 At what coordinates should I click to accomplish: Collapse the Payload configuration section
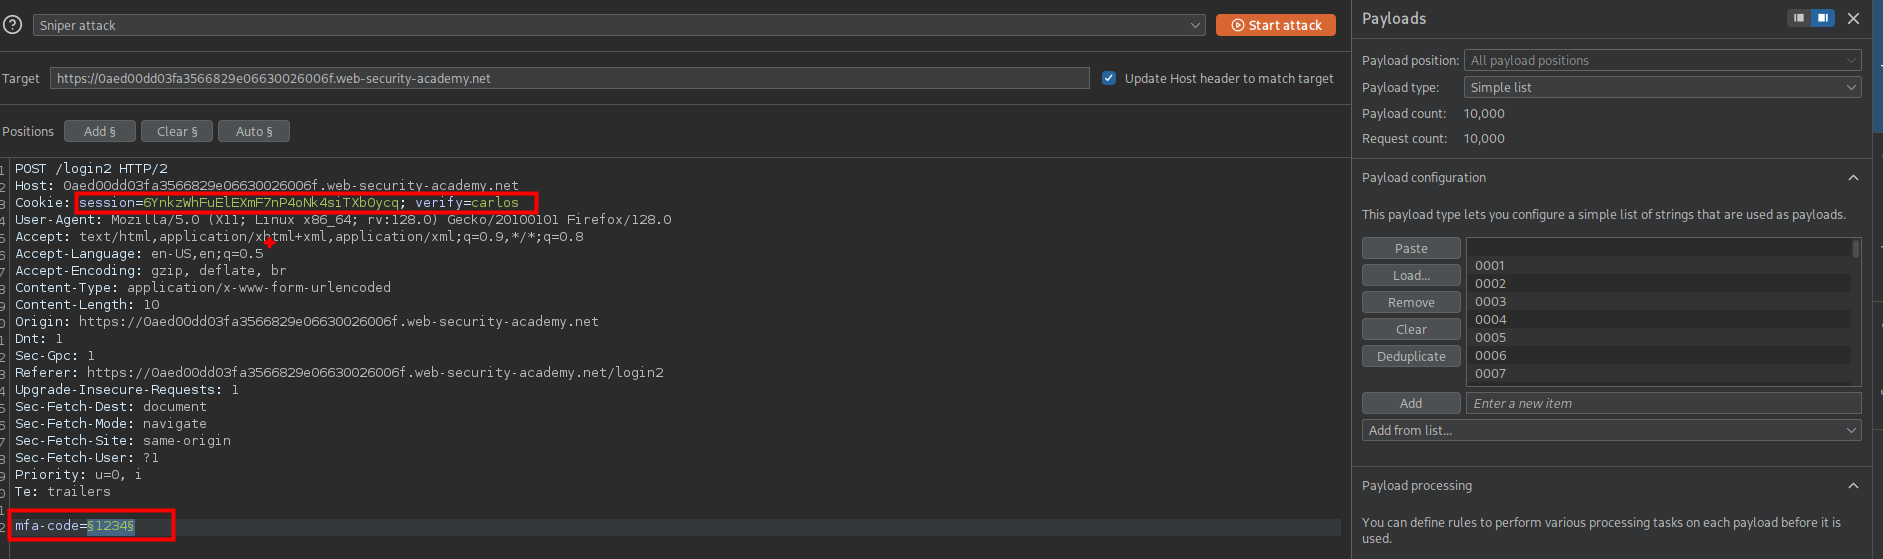(x=1853, y=178)
